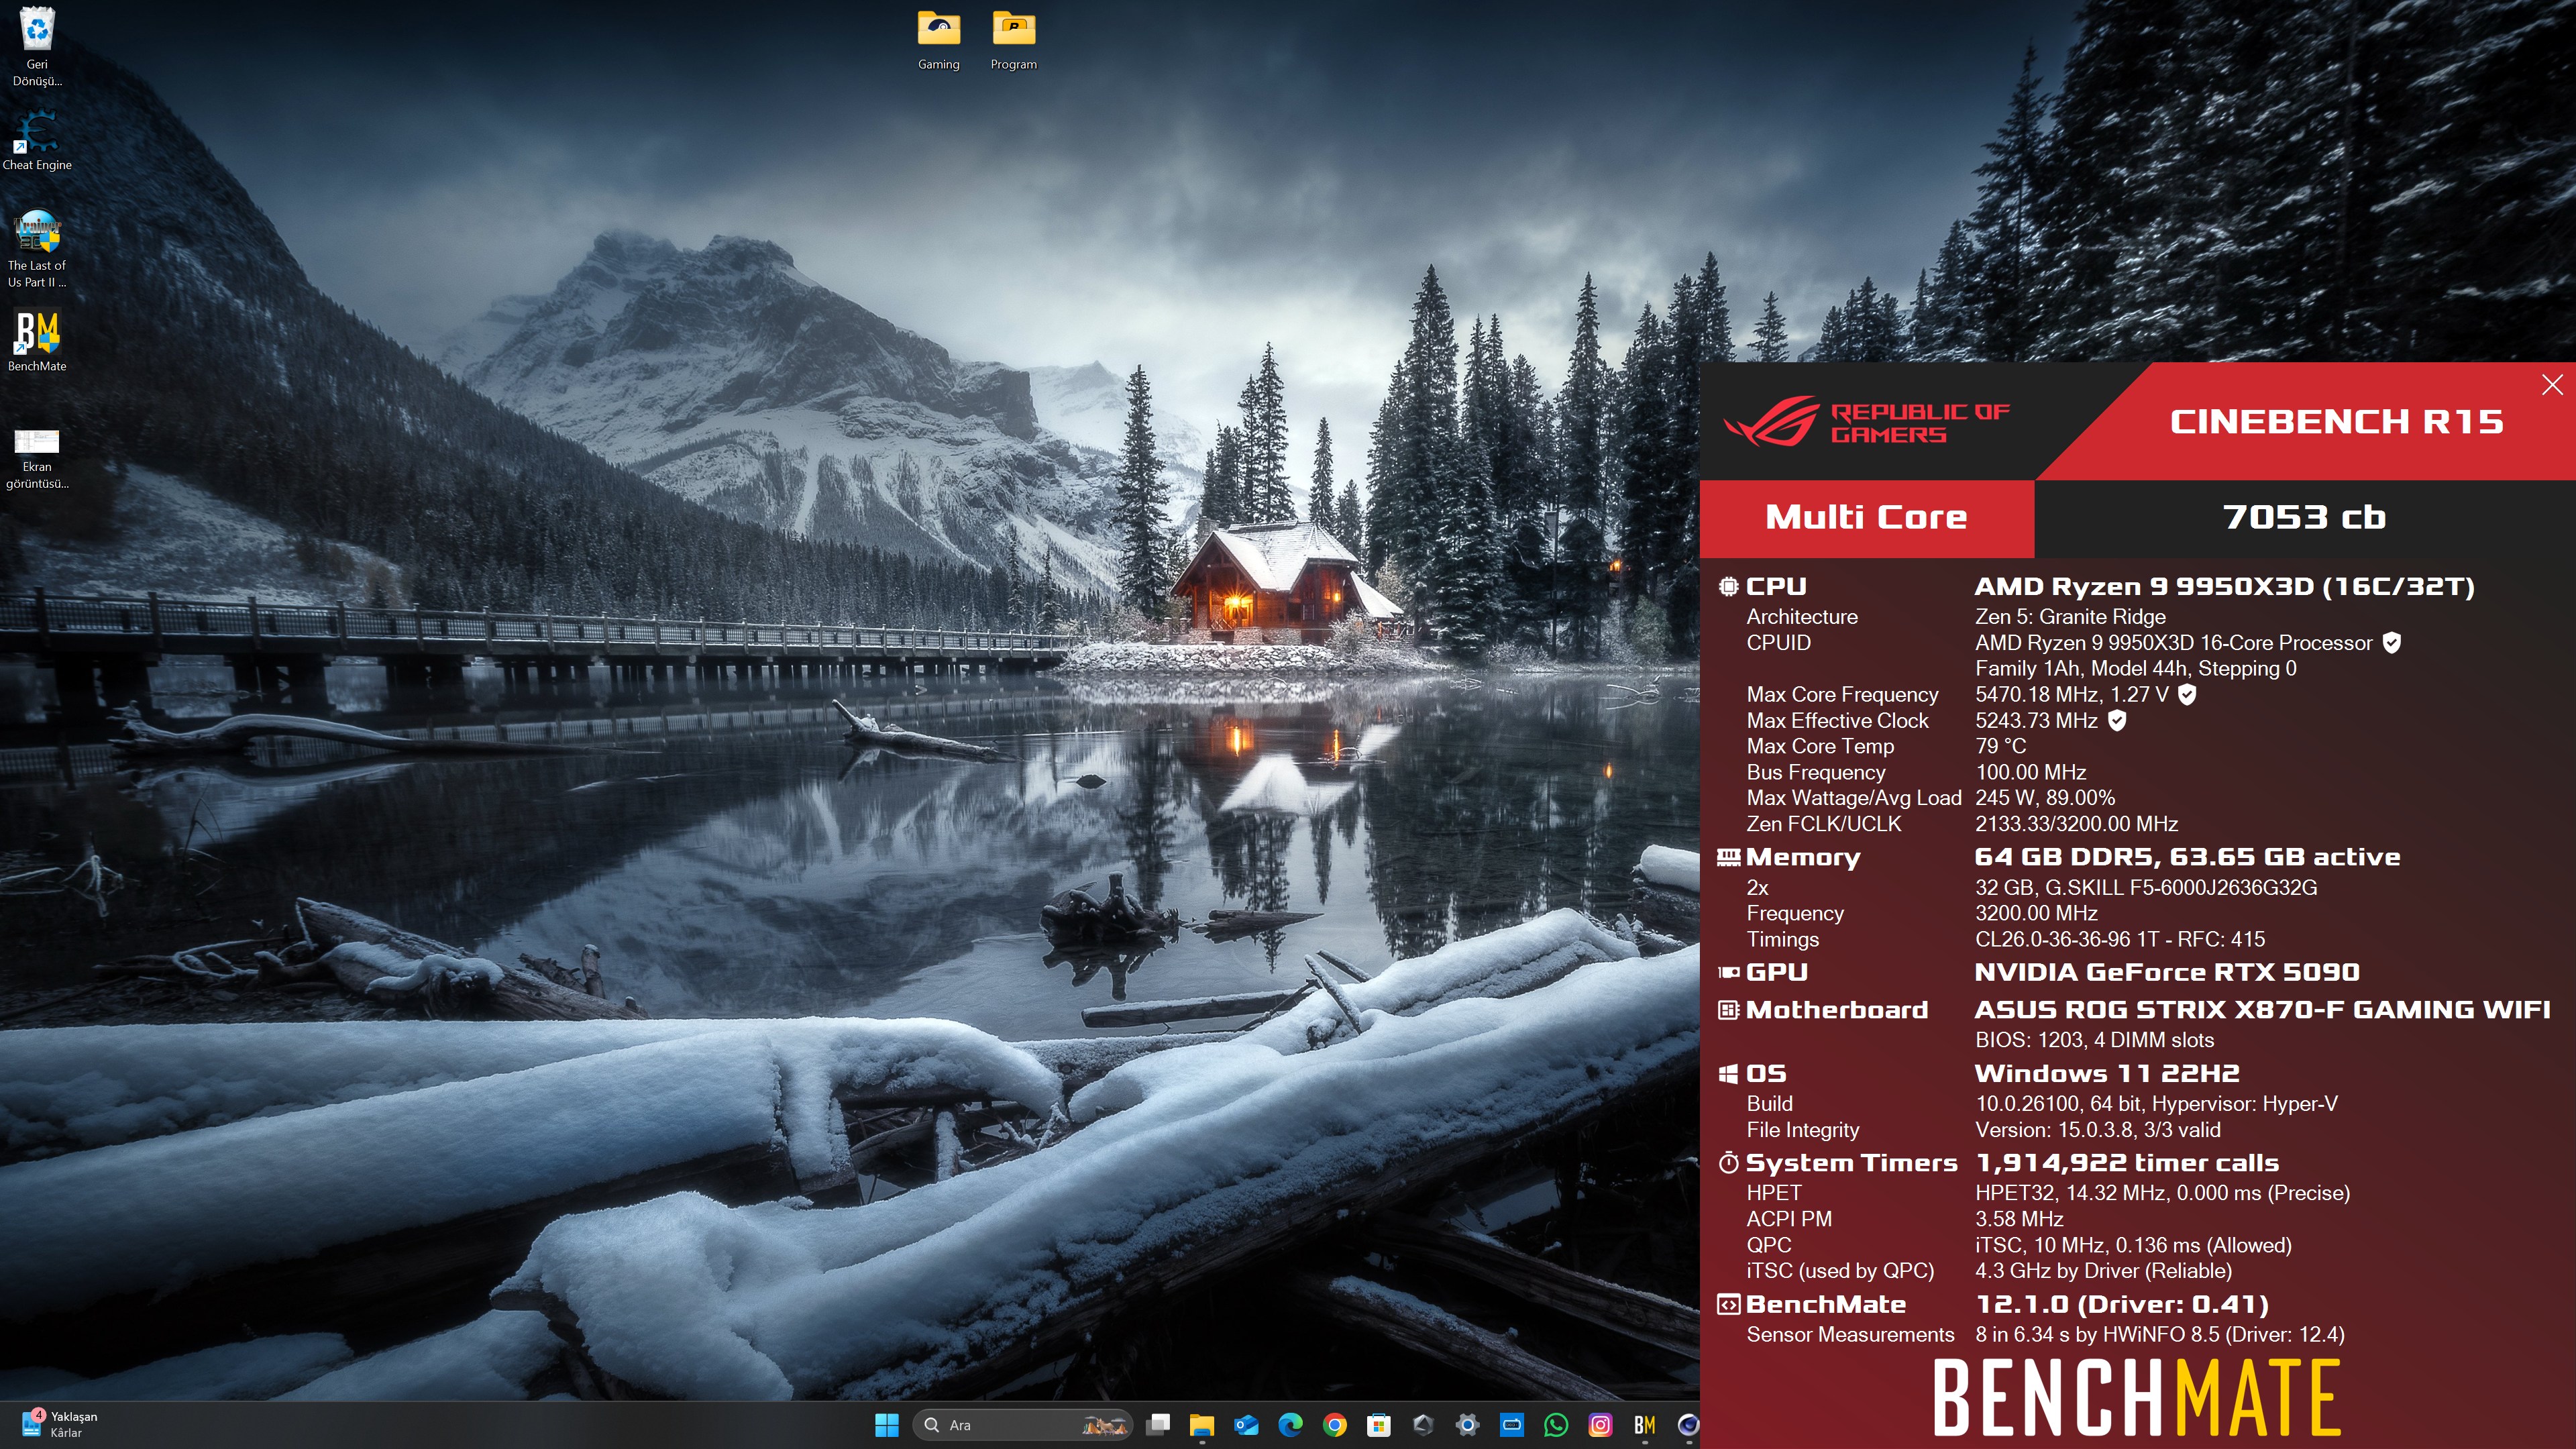Switch to BenchMate via taskbar BM icon
Image resolution: width=2576 pixels, height=1449 pixels.
click(1645, 1424)
